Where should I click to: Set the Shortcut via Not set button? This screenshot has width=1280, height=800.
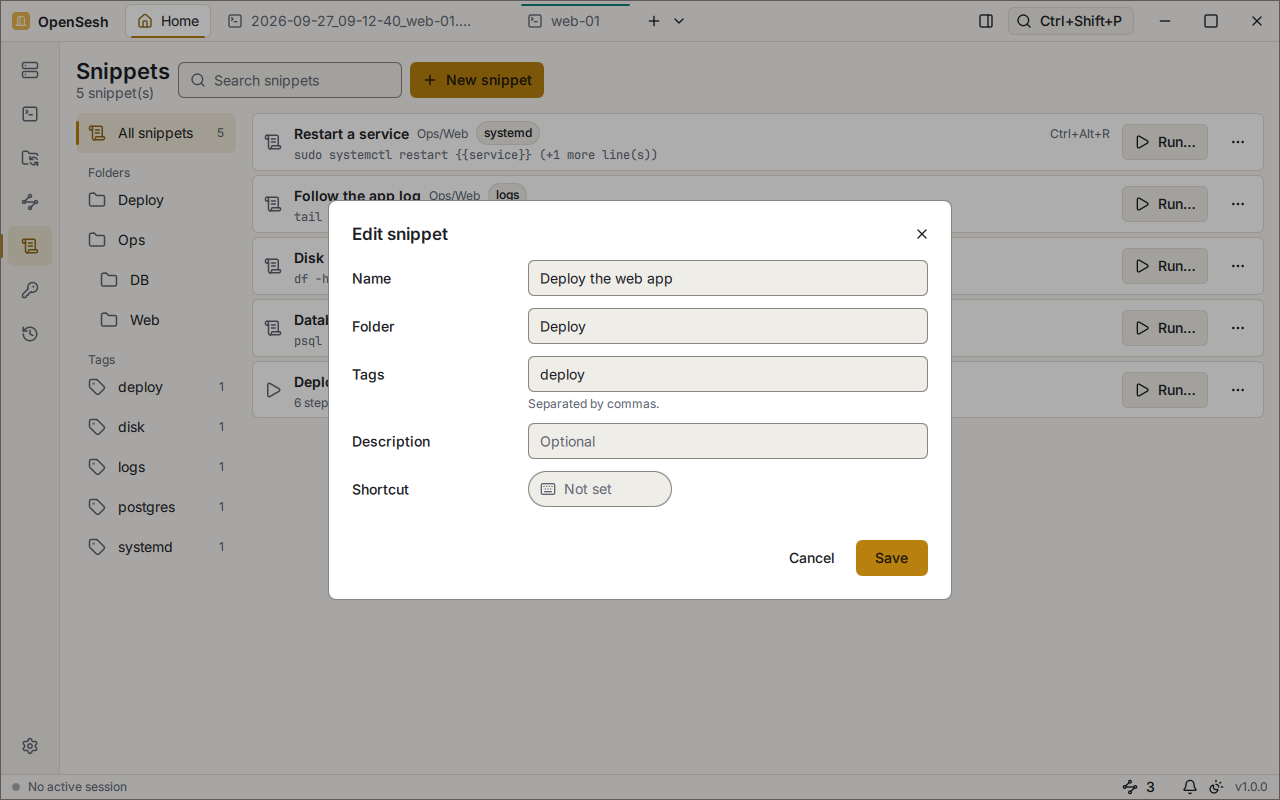click(600, 489)
